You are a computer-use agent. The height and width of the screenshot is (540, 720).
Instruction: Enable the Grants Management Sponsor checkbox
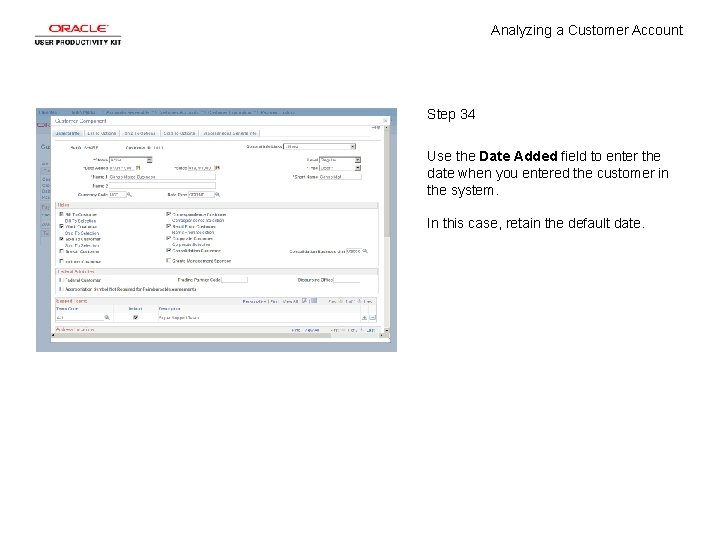click(x=169, y=260)
